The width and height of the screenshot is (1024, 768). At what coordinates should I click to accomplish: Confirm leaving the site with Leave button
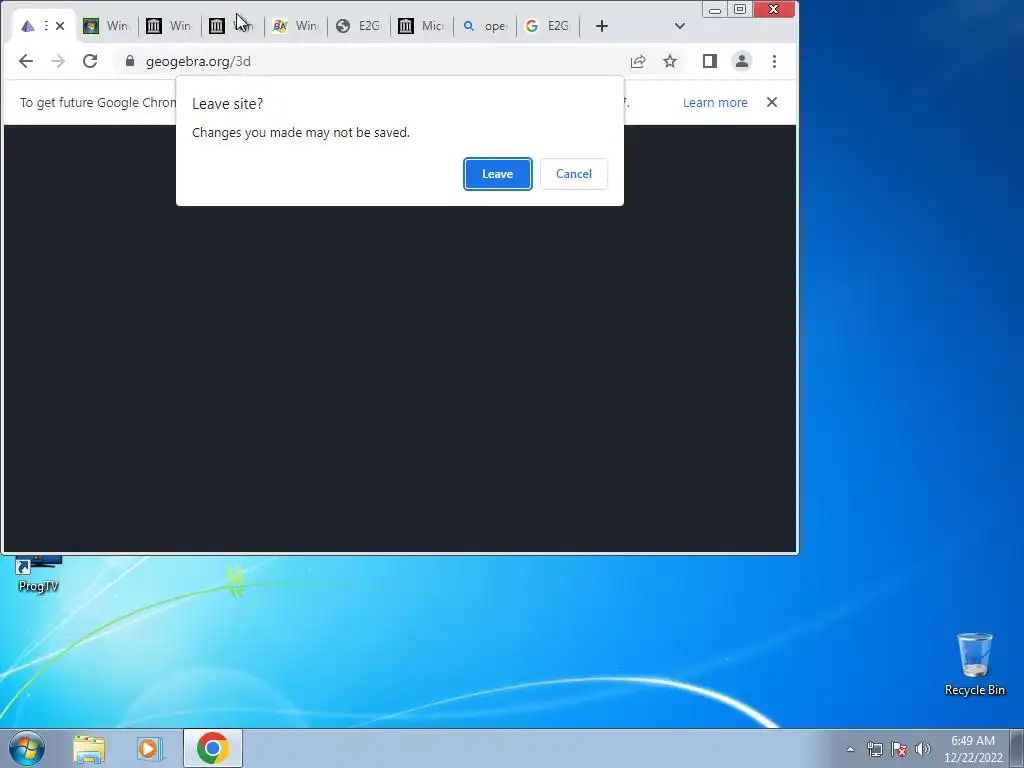click(498, 174)
